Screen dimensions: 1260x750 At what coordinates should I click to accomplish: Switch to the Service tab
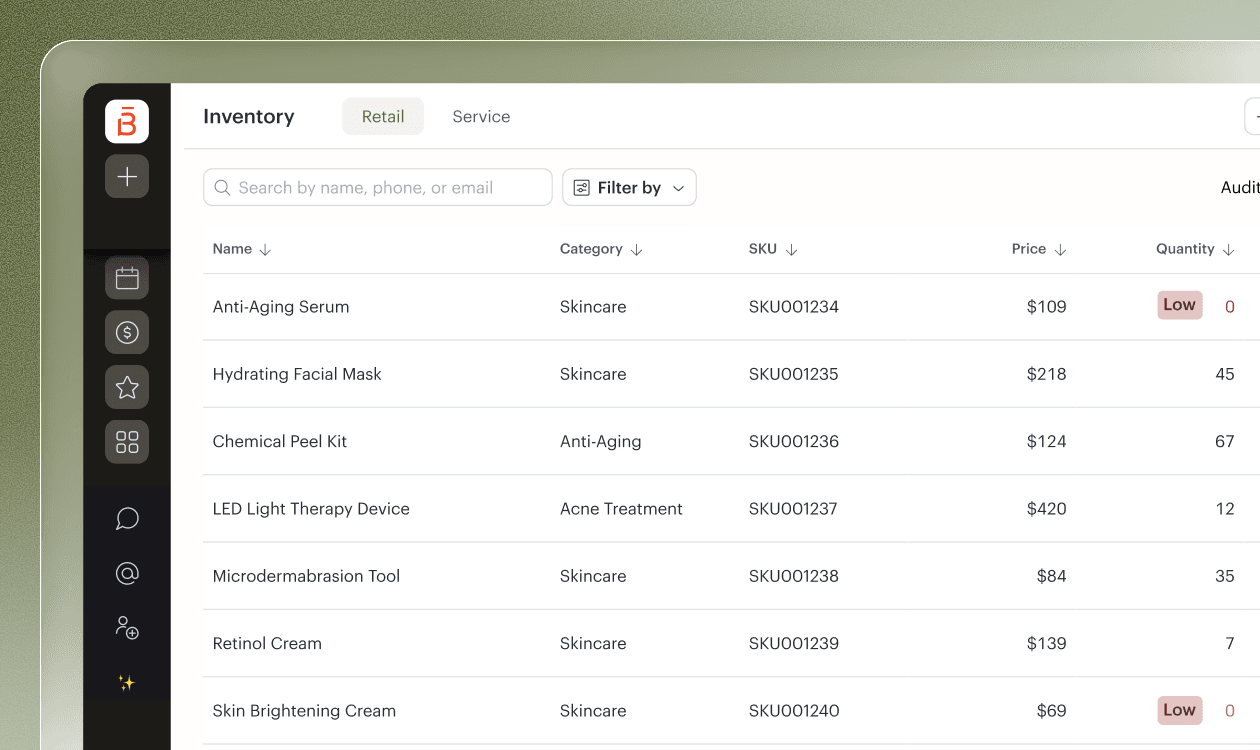point(481,117)
